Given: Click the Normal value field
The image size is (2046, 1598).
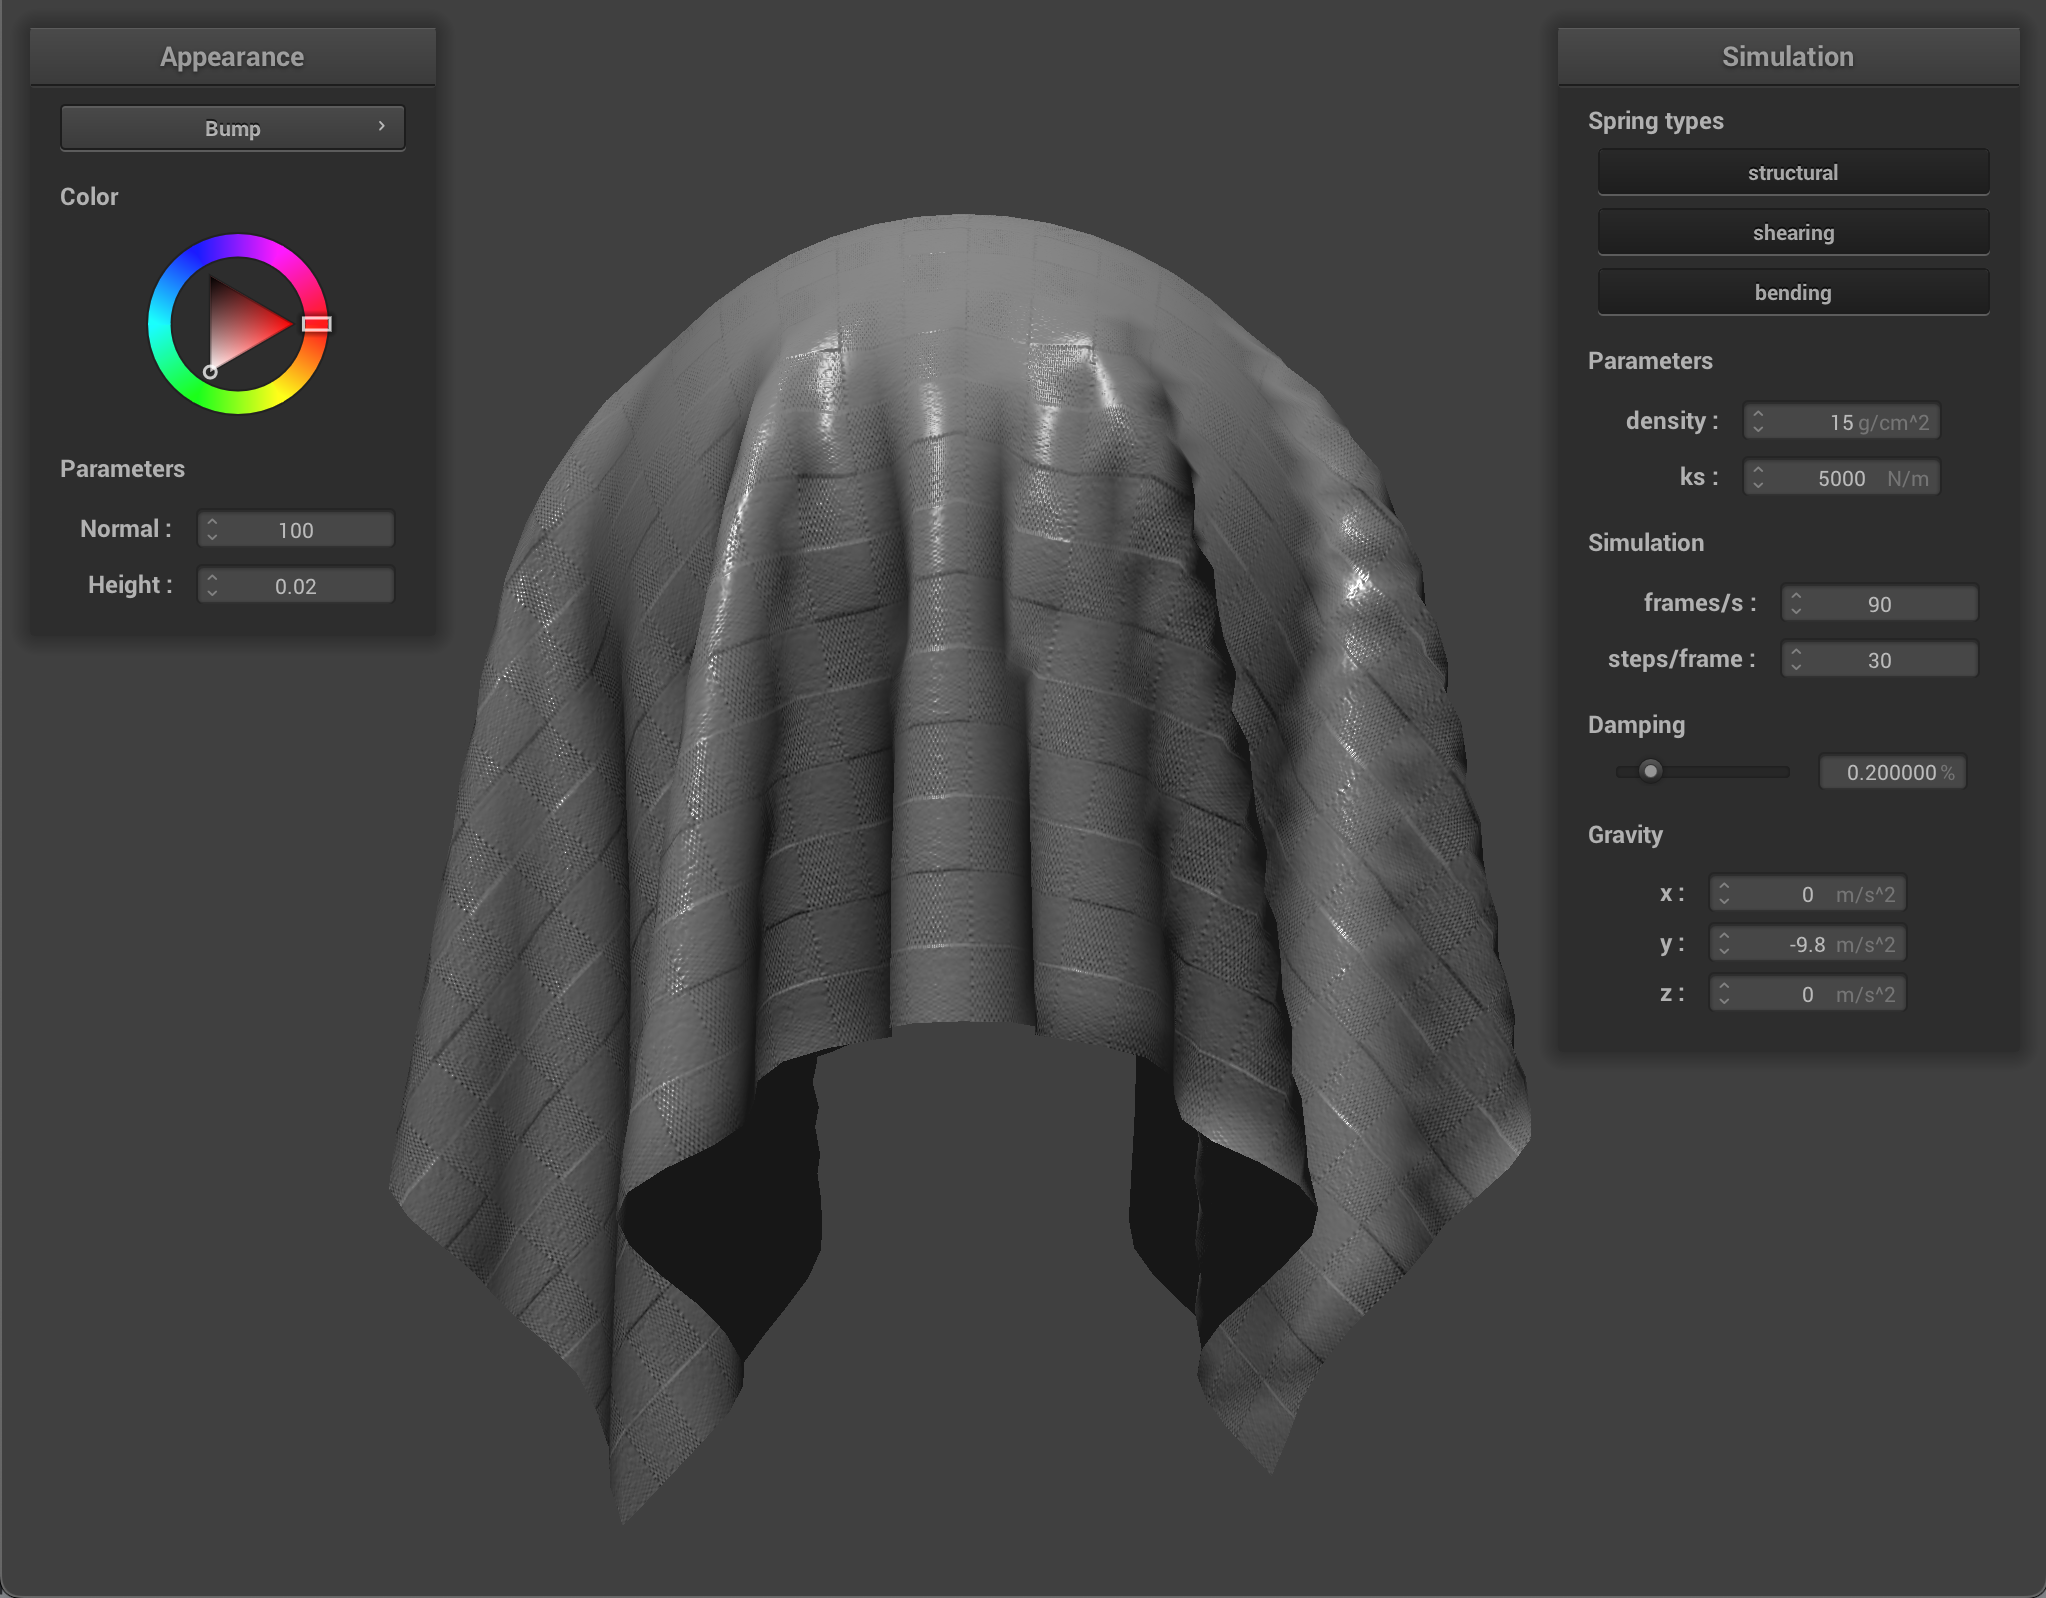Looking at the screenshot, I should coord(296,529).
